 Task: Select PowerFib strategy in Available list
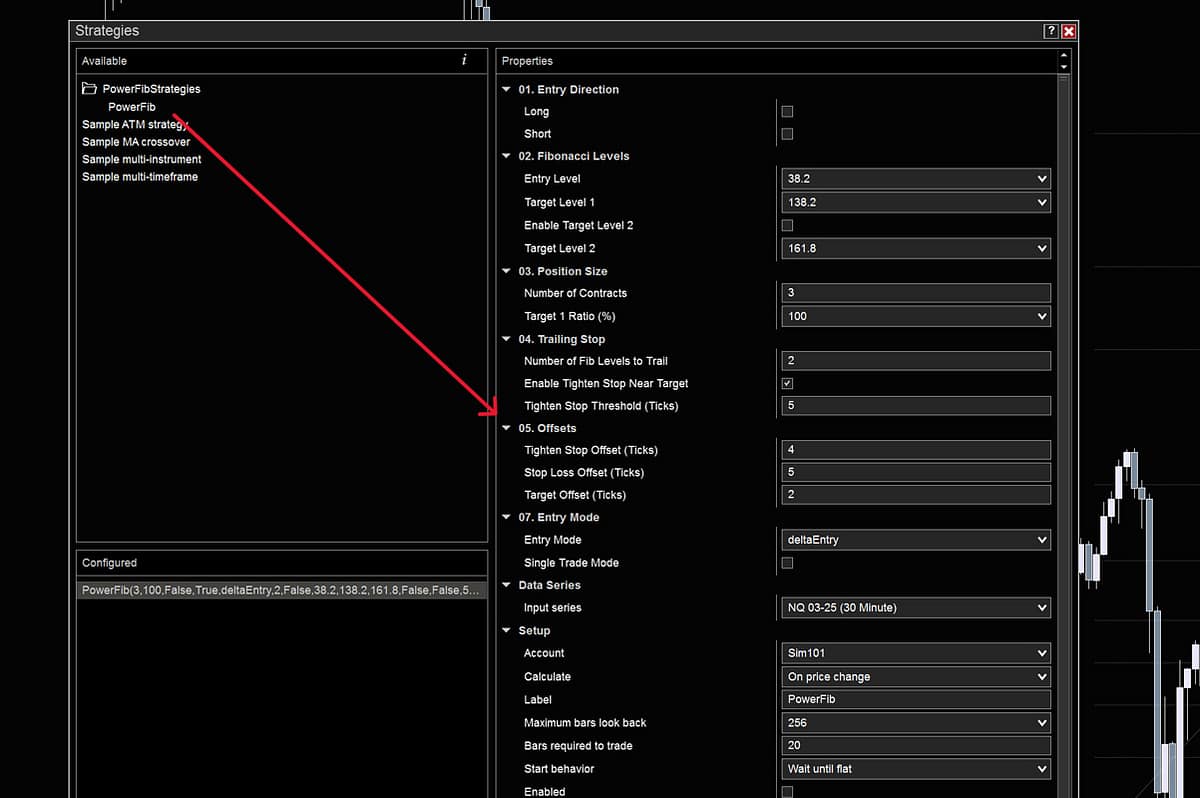point(132,107)
